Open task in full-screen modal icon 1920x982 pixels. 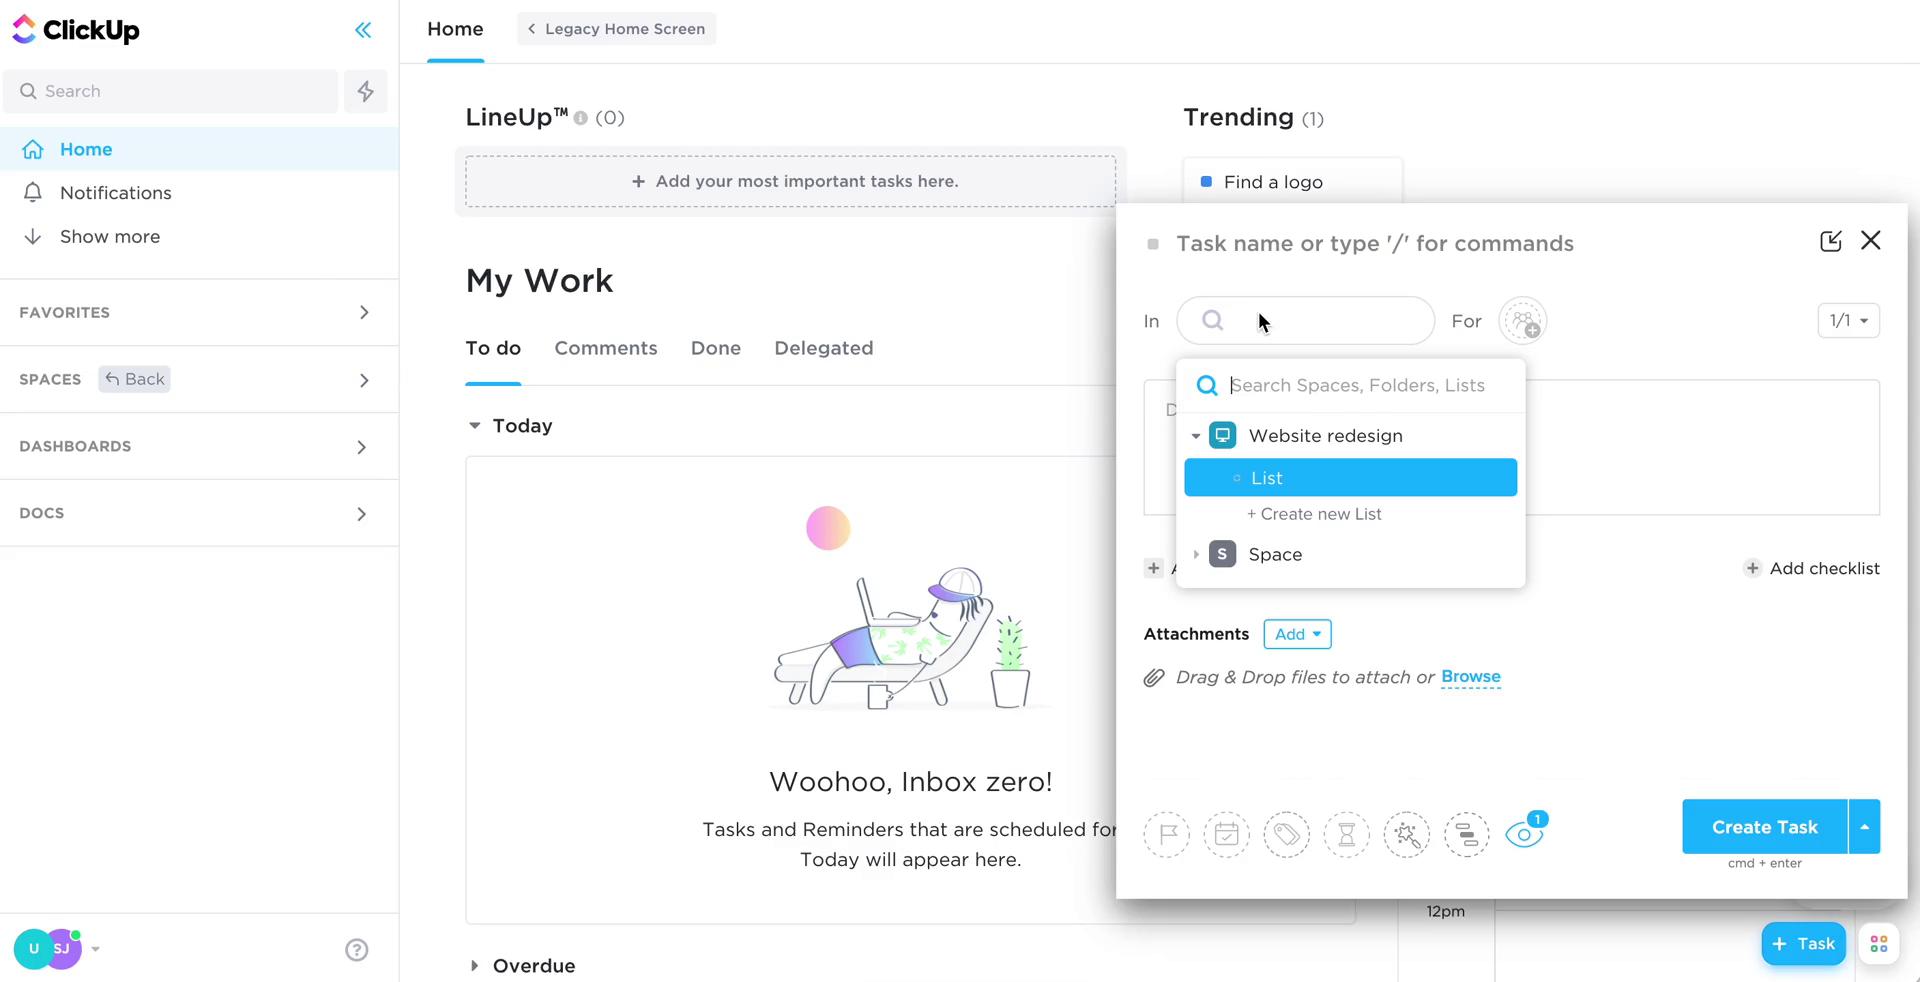pos(1830,241)
